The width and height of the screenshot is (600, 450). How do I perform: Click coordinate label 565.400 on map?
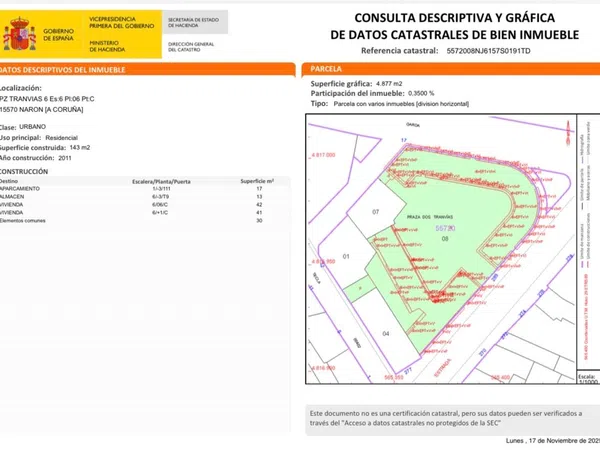501,378
